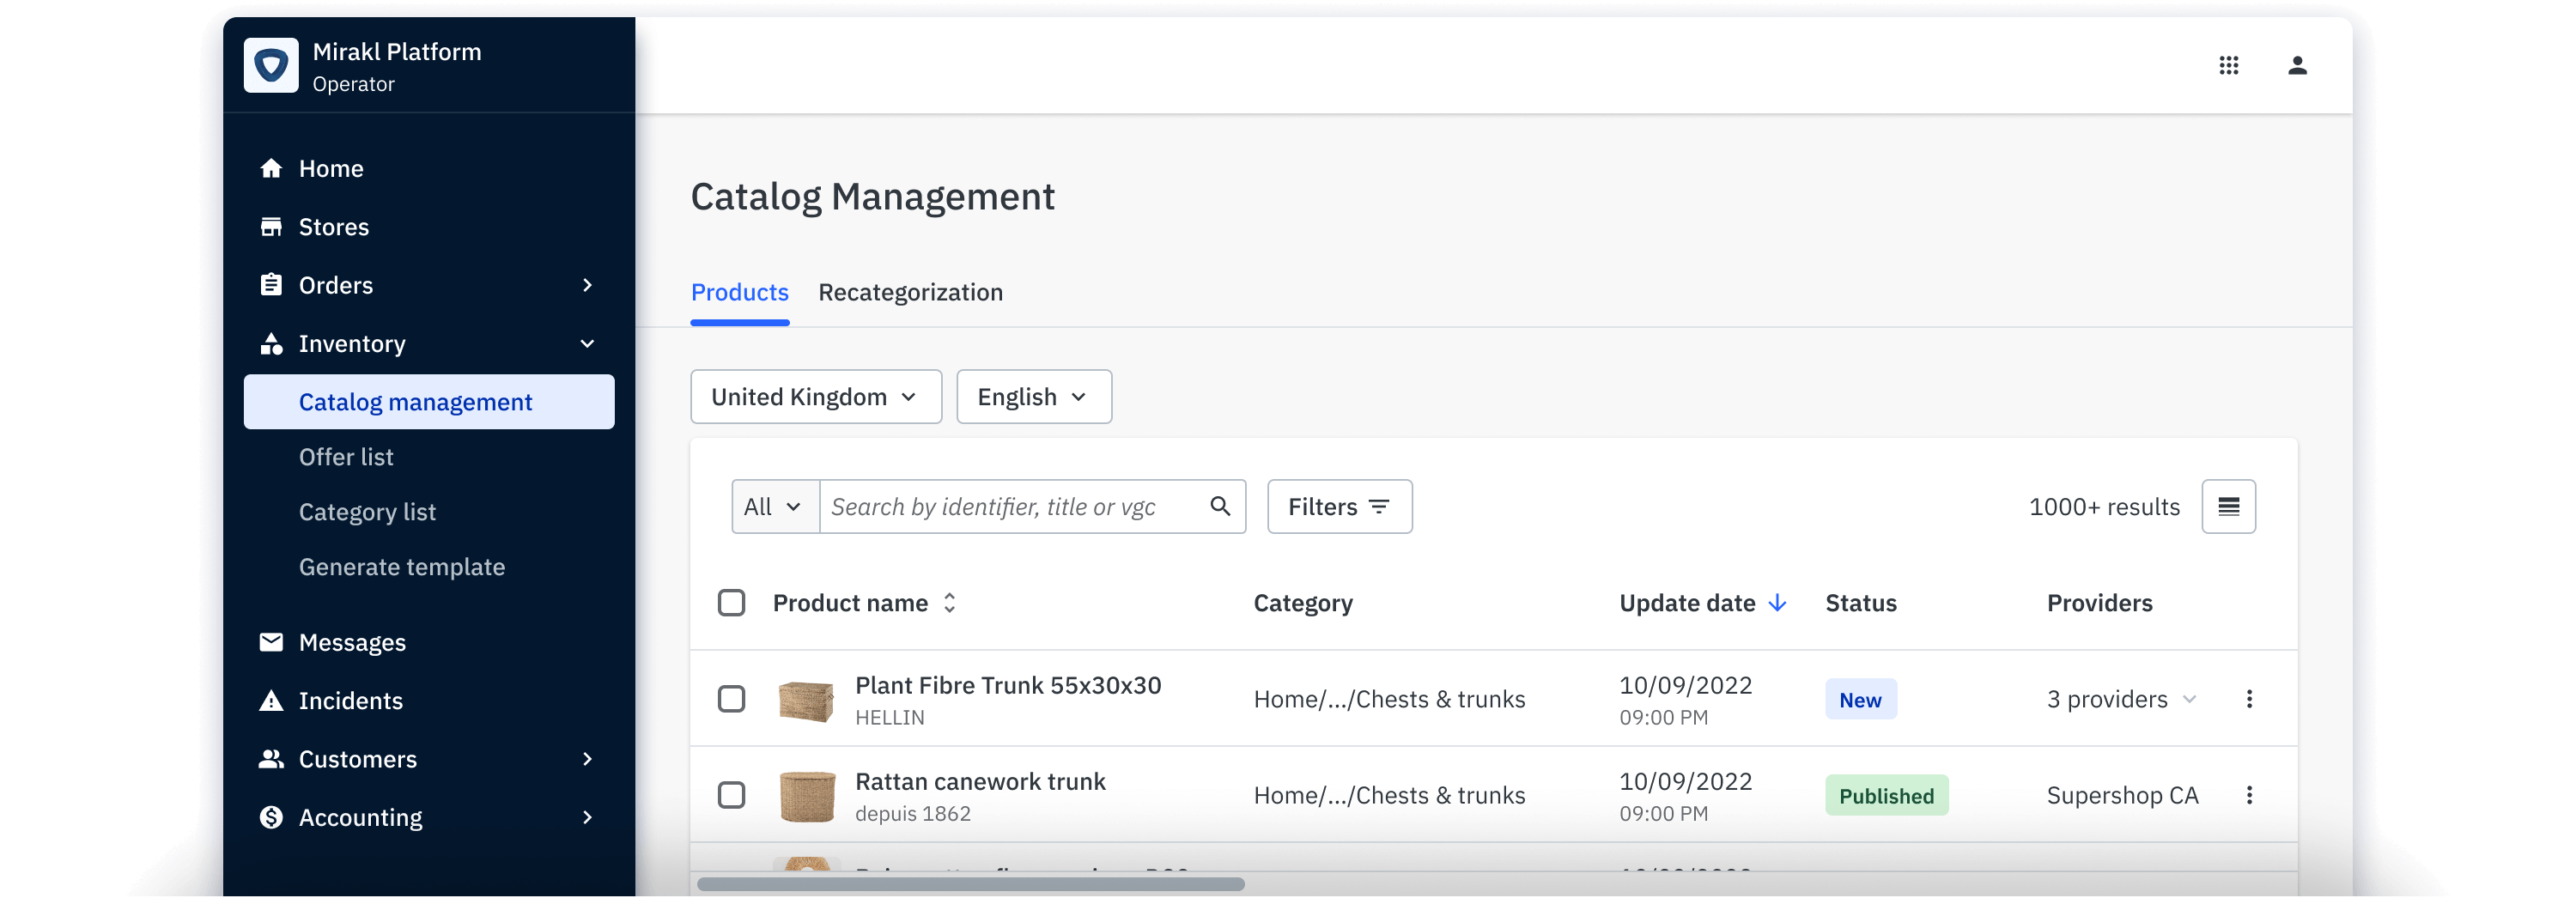Open the United Kingdom country dropdown
The width and height of the screenshot is (2576, 898).
tap(815, 397)
